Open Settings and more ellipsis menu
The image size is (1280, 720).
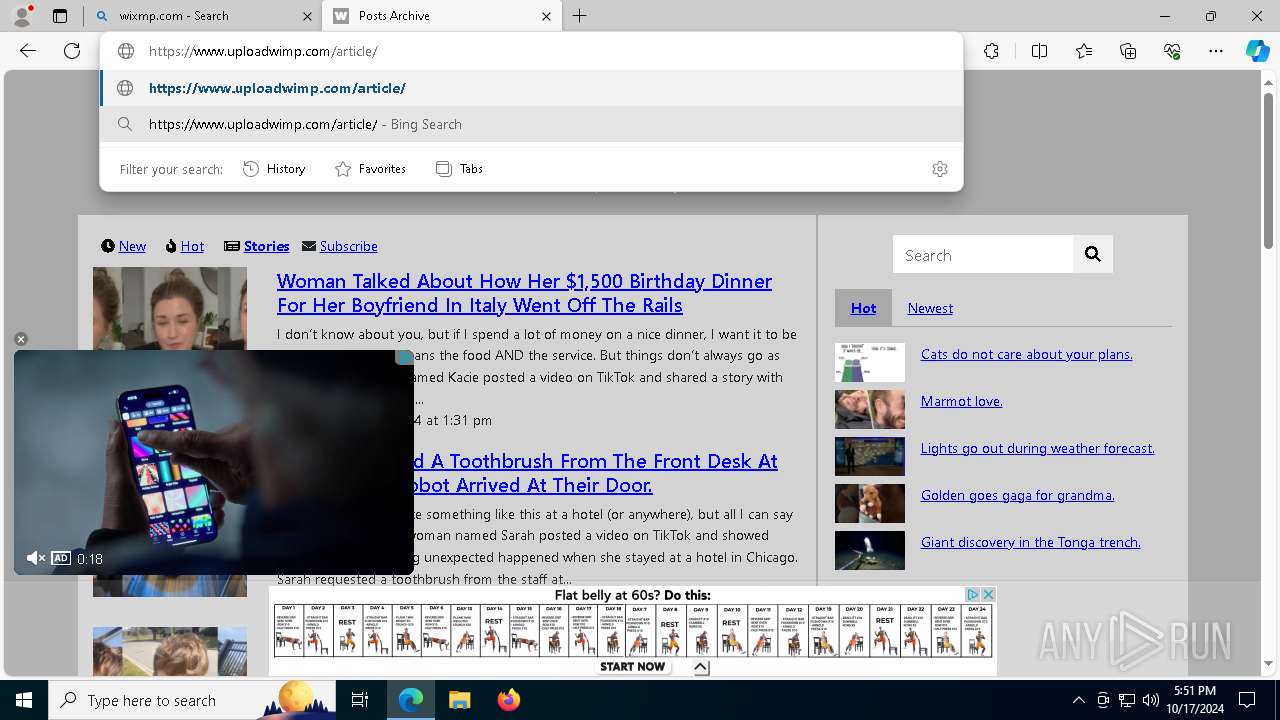(1216, 51)
